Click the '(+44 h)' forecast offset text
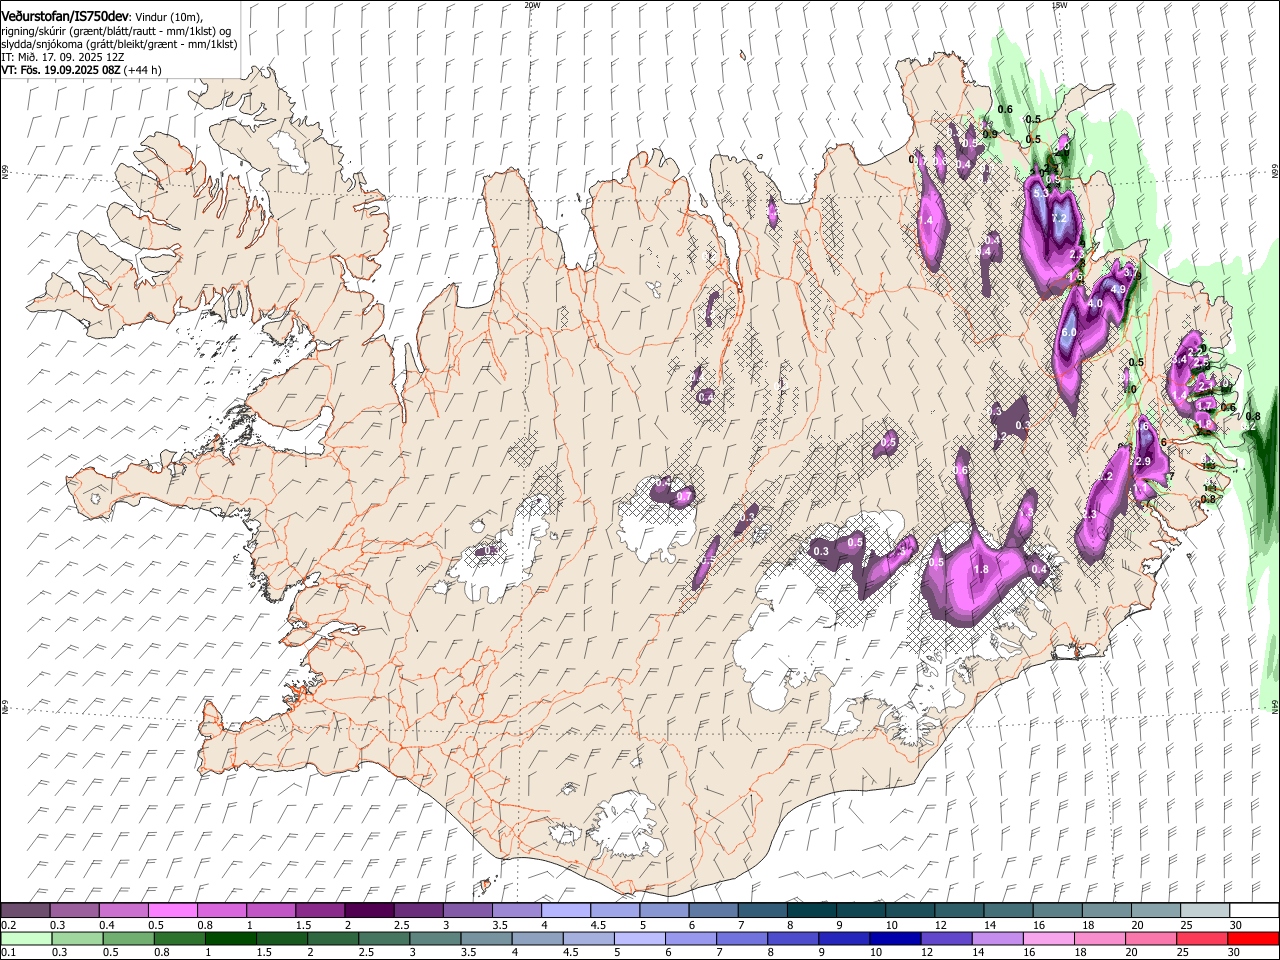This screenshot has width=1280, height=960. [143, 70]
